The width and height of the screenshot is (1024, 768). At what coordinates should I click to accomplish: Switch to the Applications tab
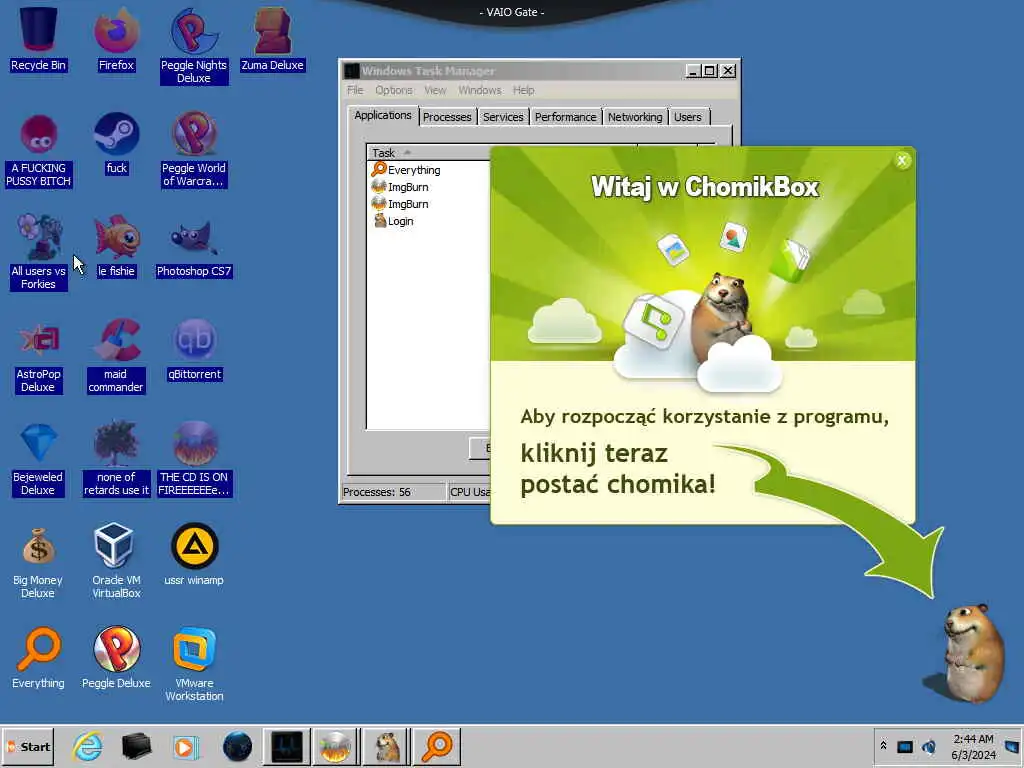click(x=383, y=116)
